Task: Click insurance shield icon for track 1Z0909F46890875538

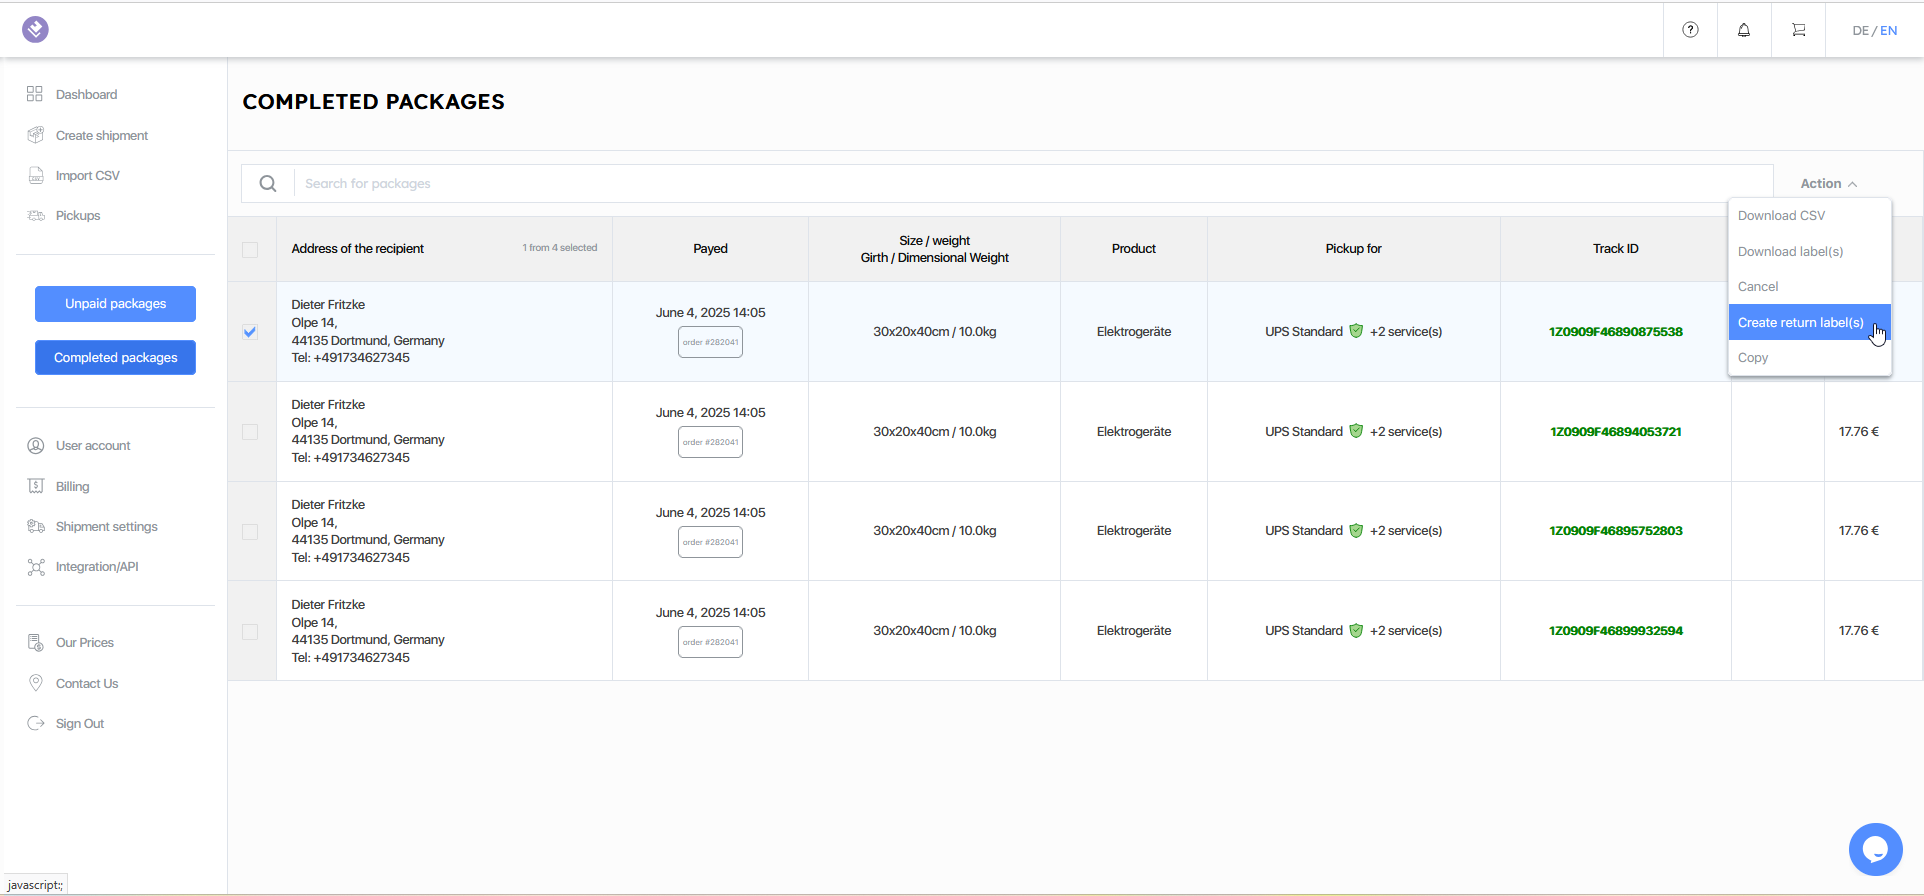Action: 1356,331
